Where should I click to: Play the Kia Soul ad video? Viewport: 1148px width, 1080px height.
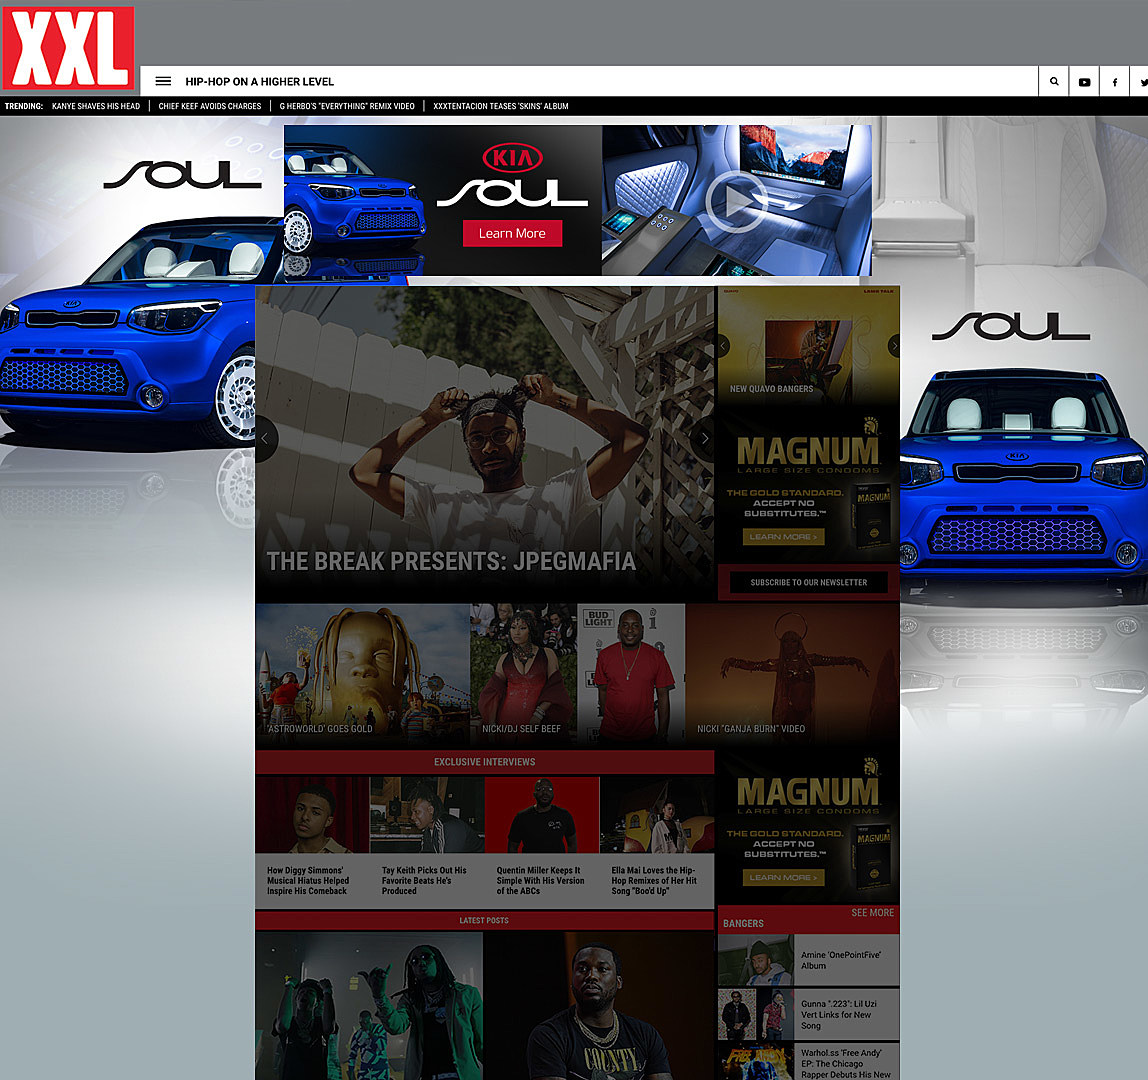[x=736, y=201]
